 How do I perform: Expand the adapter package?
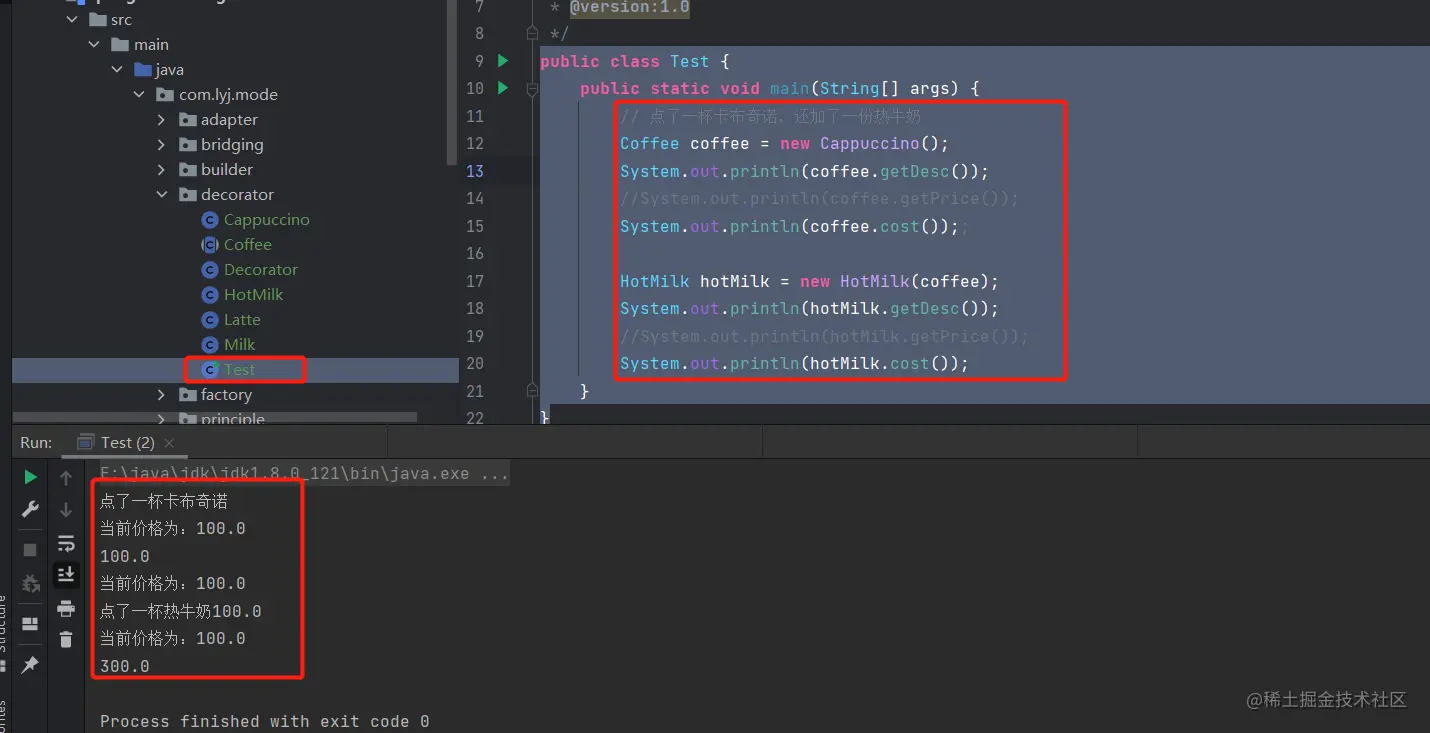(x=162, y=120)
